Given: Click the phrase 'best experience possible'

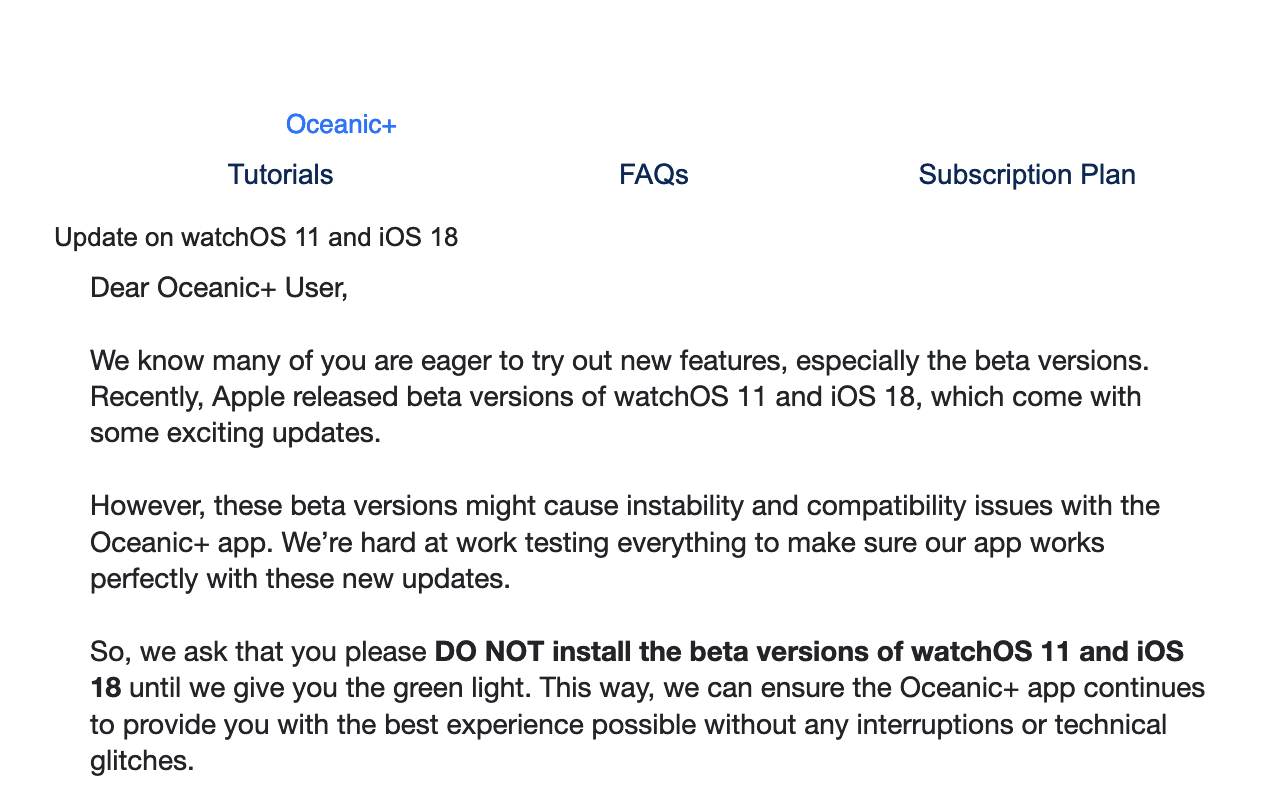Looking at the screenshot, I should (585, 724).
